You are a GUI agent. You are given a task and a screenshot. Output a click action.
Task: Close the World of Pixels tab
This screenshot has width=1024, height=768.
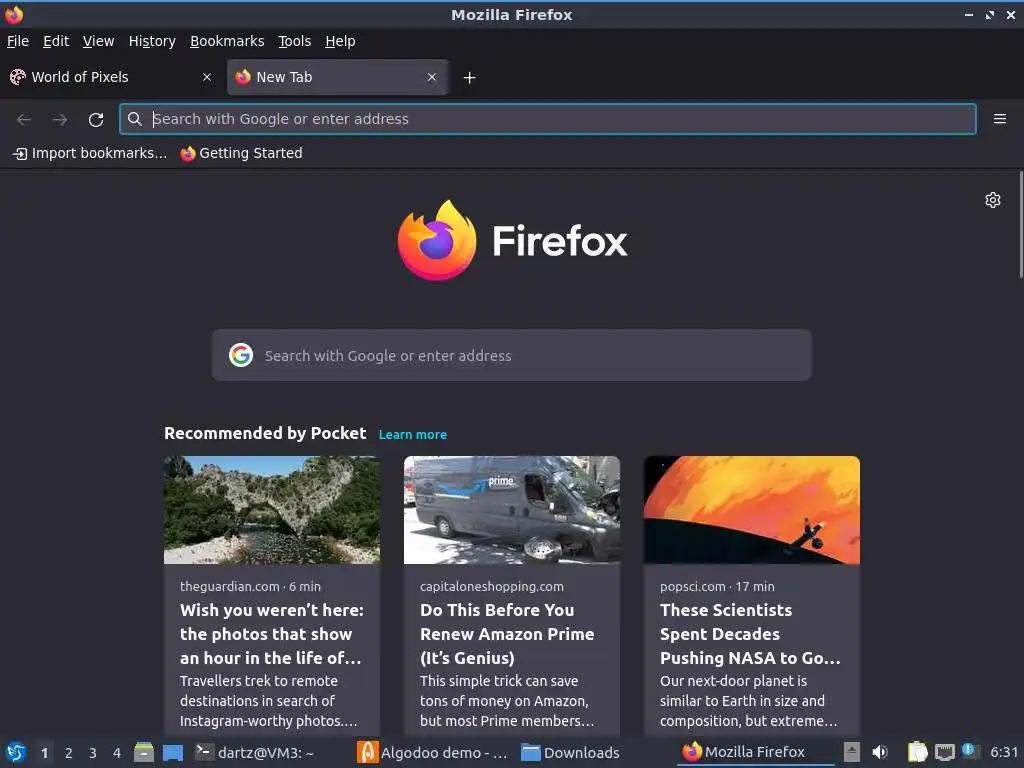point(207,77)
